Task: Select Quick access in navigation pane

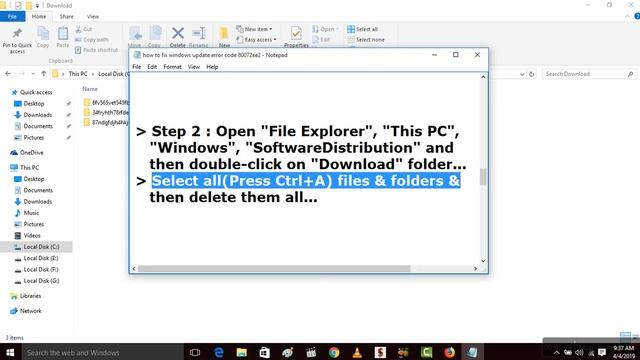Action: point(36,92)
